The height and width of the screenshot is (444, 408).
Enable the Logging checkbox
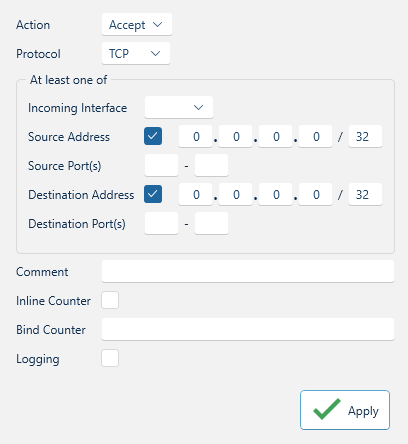(110, 358)
